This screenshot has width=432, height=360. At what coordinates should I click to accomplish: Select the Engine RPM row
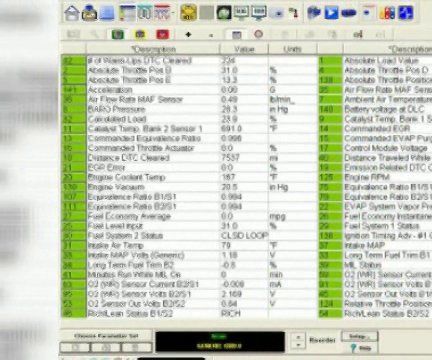(375, 177)
